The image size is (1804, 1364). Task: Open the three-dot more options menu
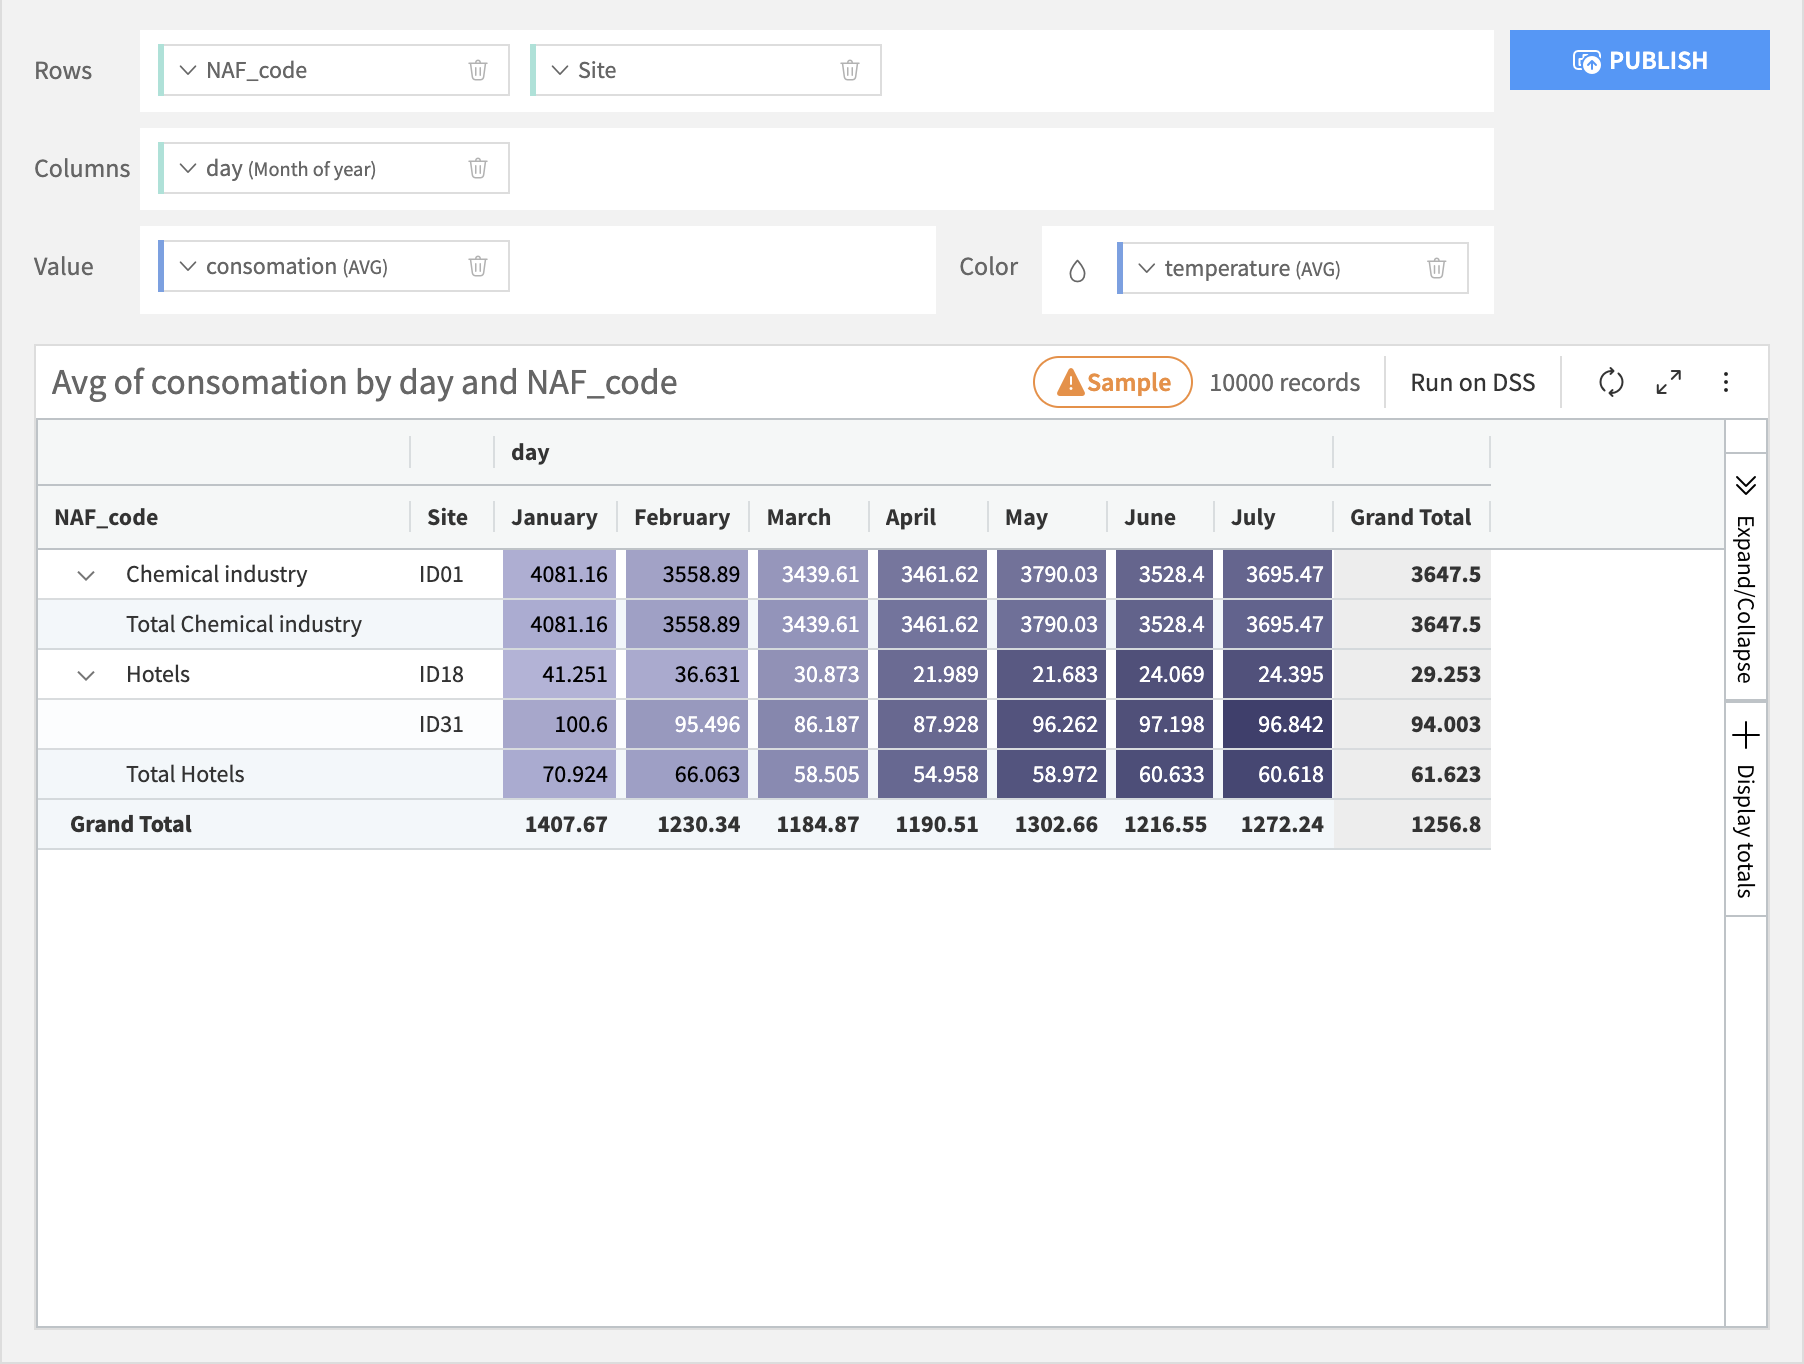[1726, 382]
